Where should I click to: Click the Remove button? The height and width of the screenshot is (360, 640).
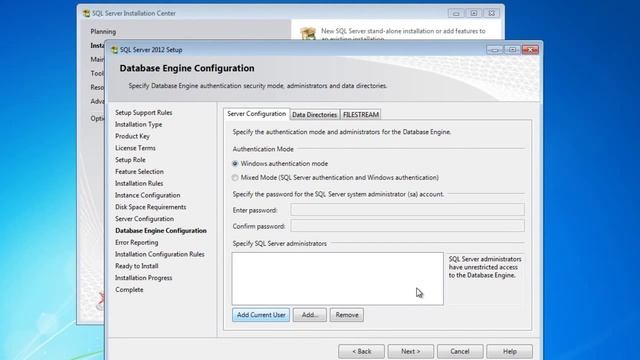347,315
